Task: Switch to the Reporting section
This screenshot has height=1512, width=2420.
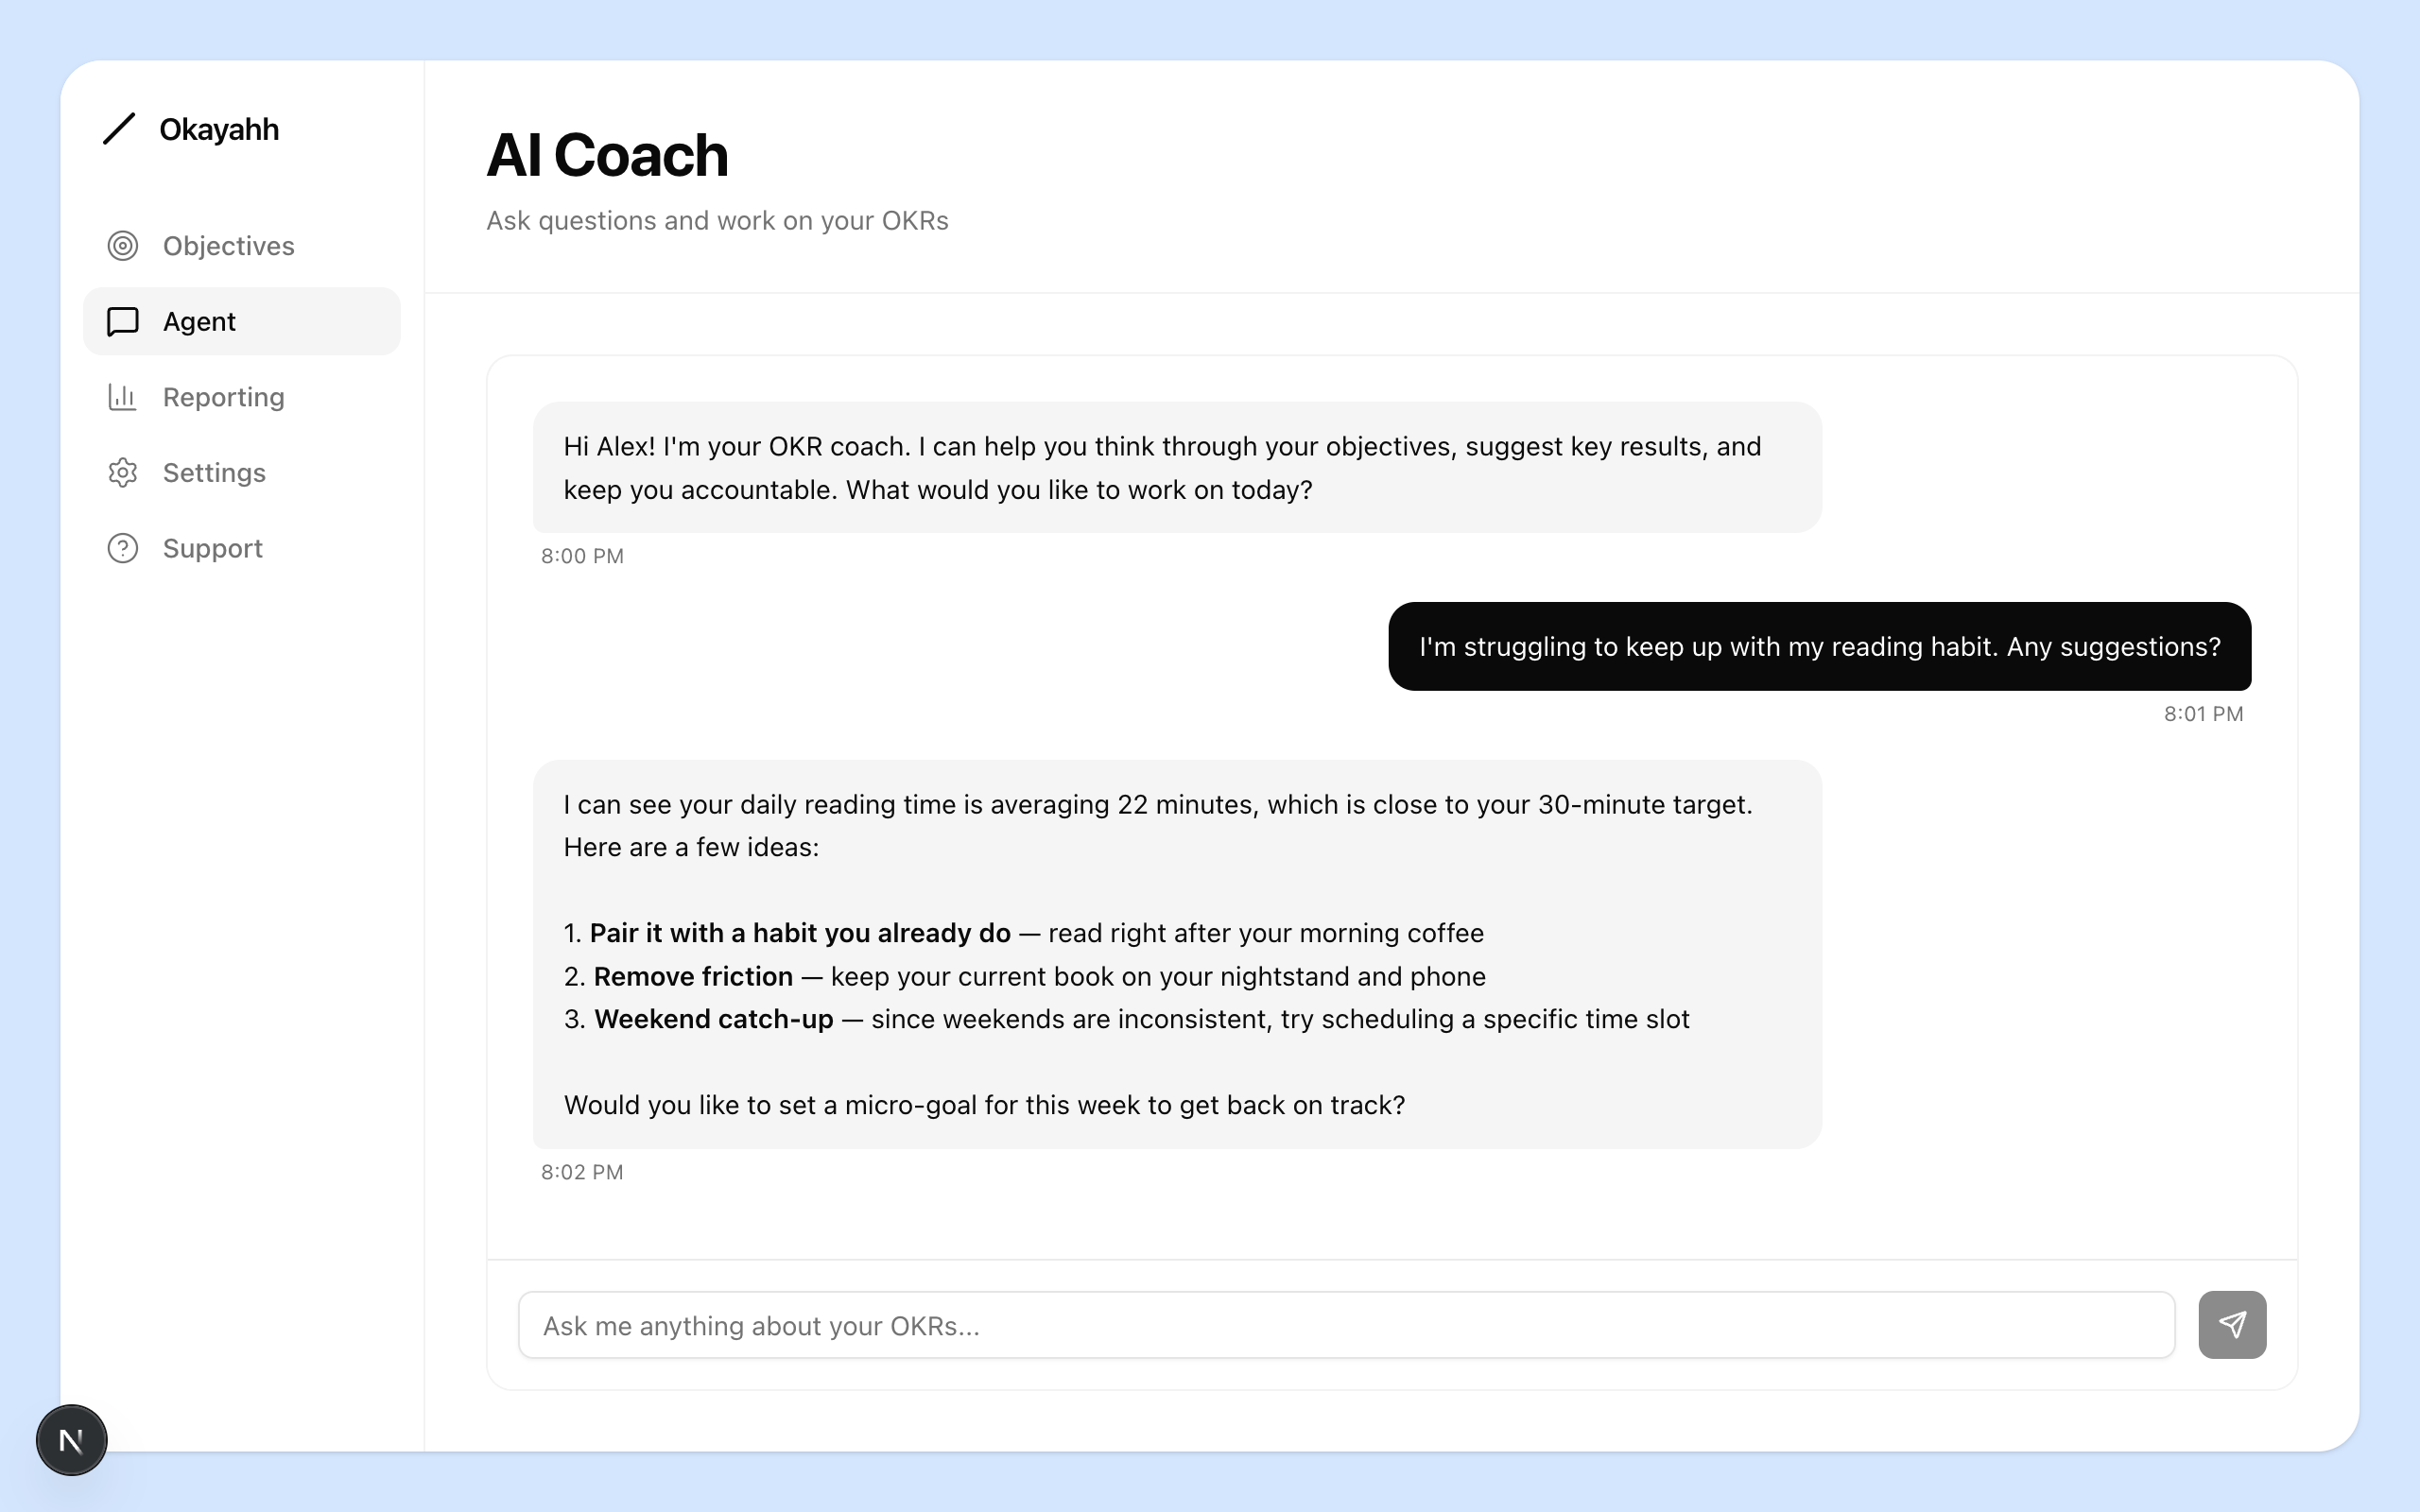Action: pos(223,397)
